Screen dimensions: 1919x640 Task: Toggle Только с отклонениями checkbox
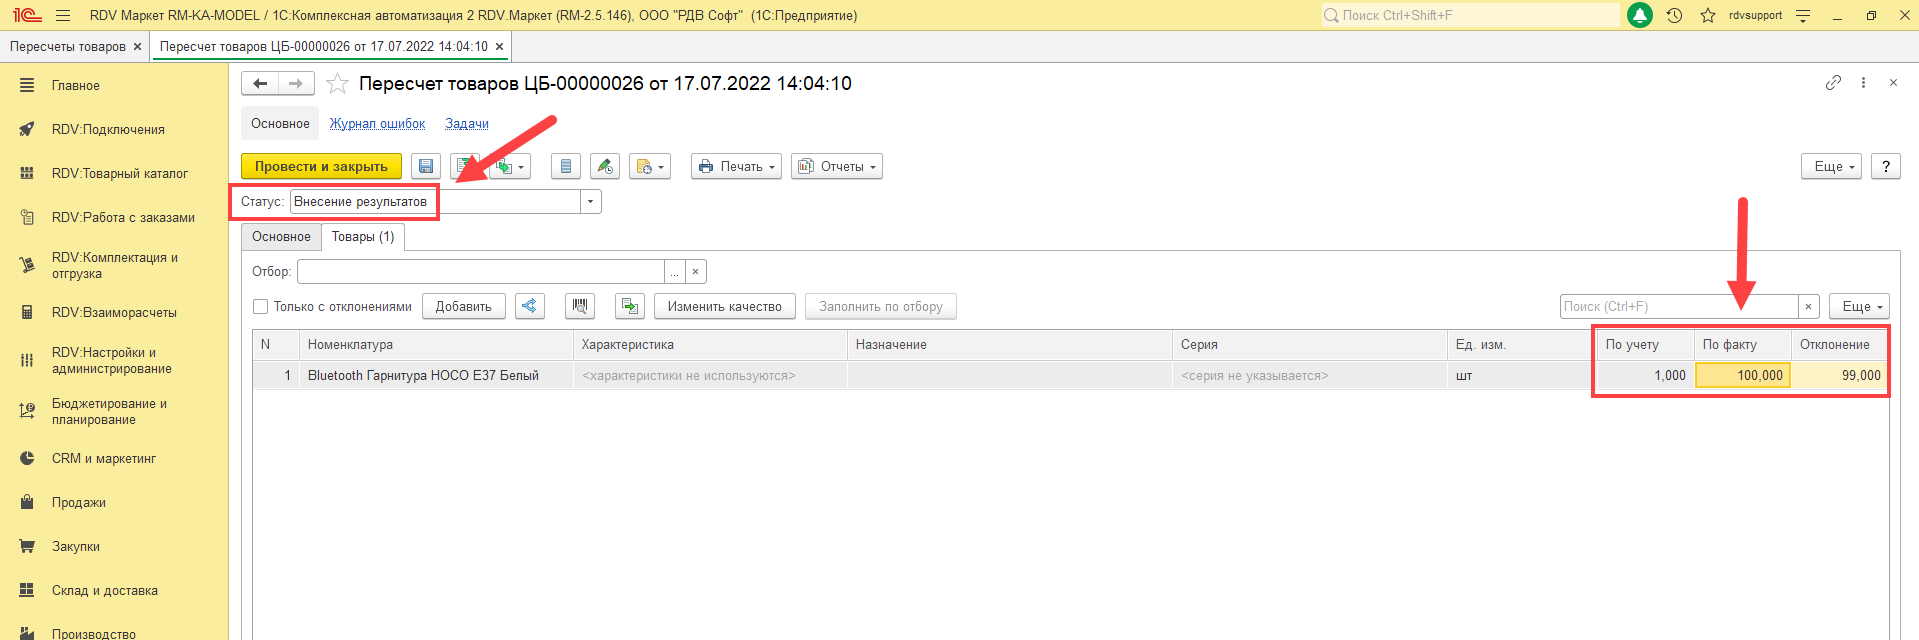[261, 307]
